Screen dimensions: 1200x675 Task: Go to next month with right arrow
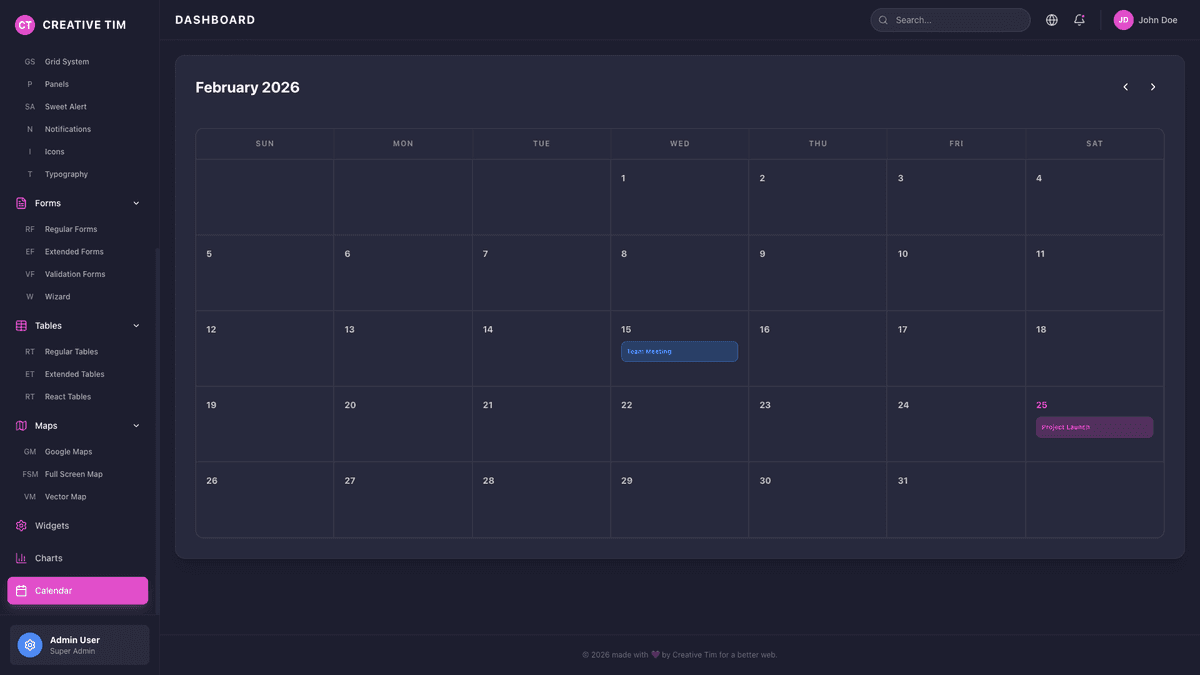tap(1152, 87)
